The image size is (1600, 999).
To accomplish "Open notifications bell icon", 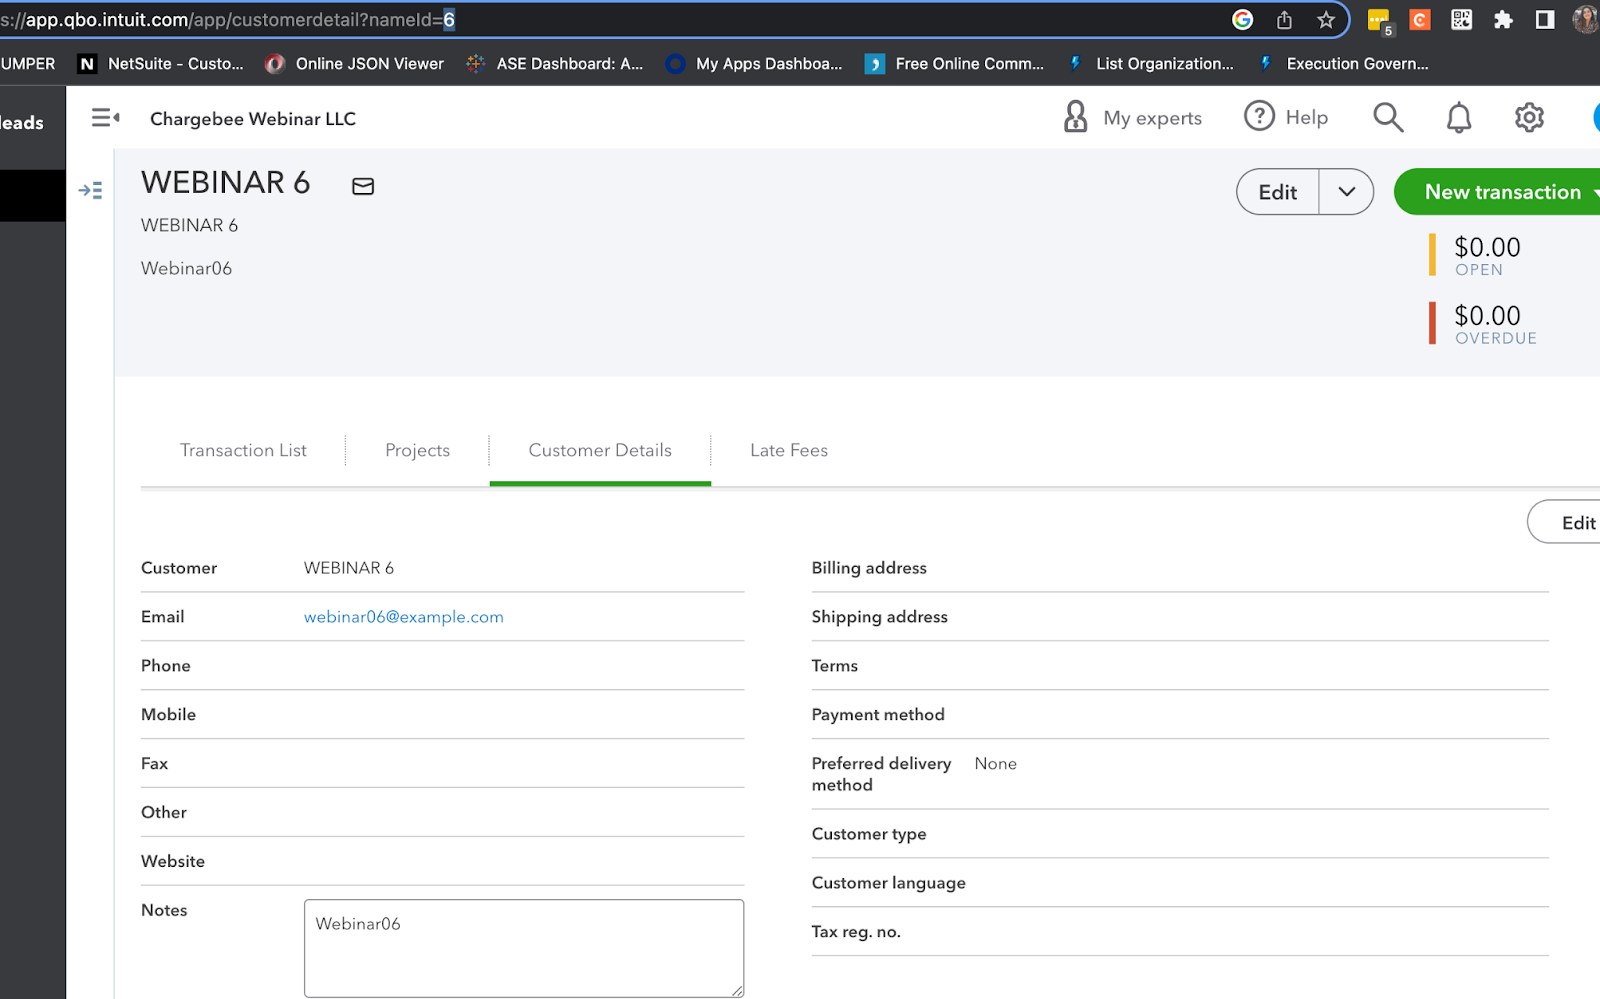I will 1459,118.
